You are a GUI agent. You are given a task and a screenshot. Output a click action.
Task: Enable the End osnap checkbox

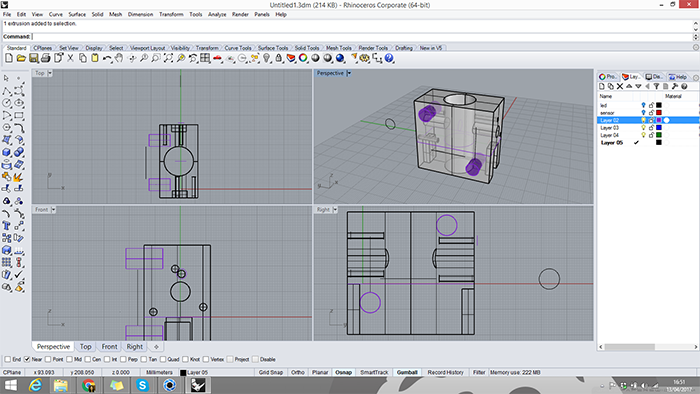8,359
